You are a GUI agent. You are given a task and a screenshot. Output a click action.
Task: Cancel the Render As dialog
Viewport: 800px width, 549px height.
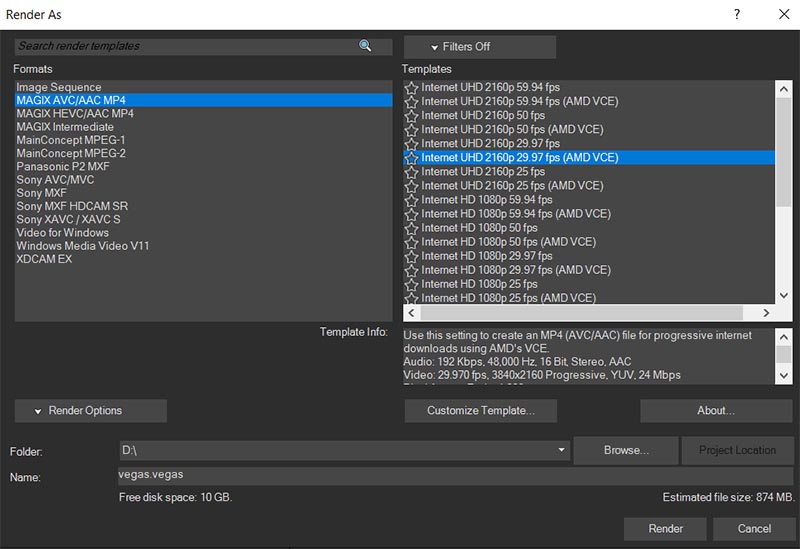point(754,529)
